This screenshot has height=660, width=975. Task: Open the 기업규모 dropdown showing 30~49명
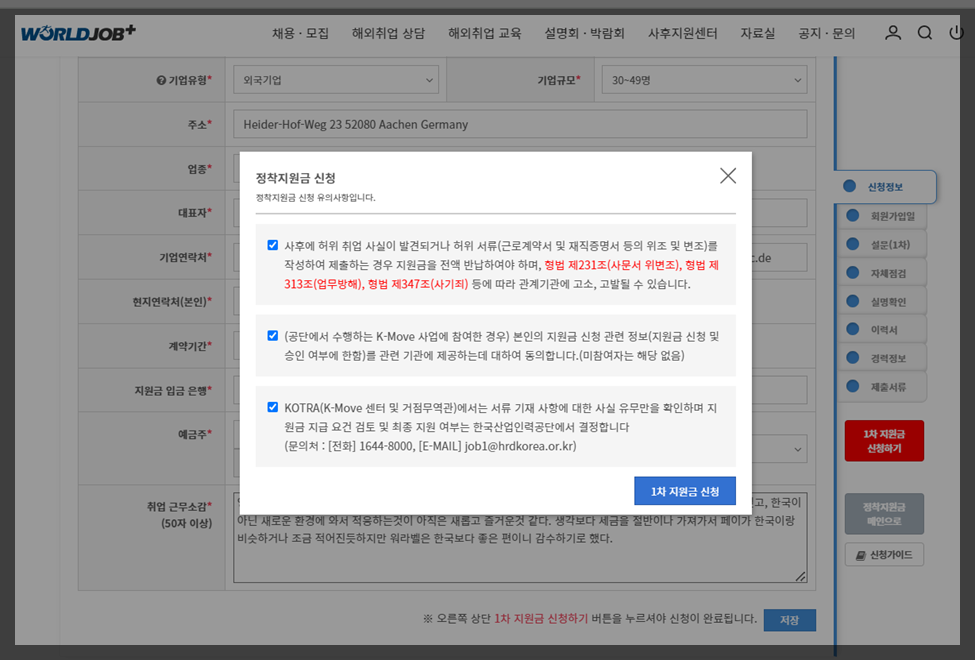(705, 80)
